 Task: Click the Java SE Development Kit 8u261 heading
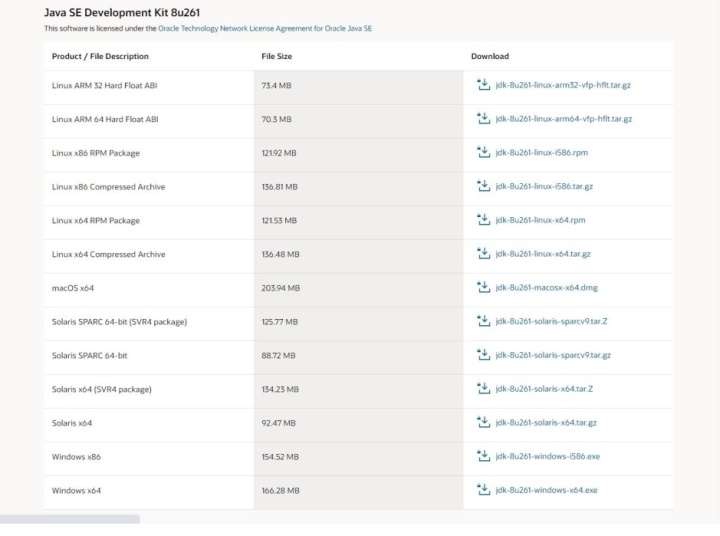click(x=122, y=12)
